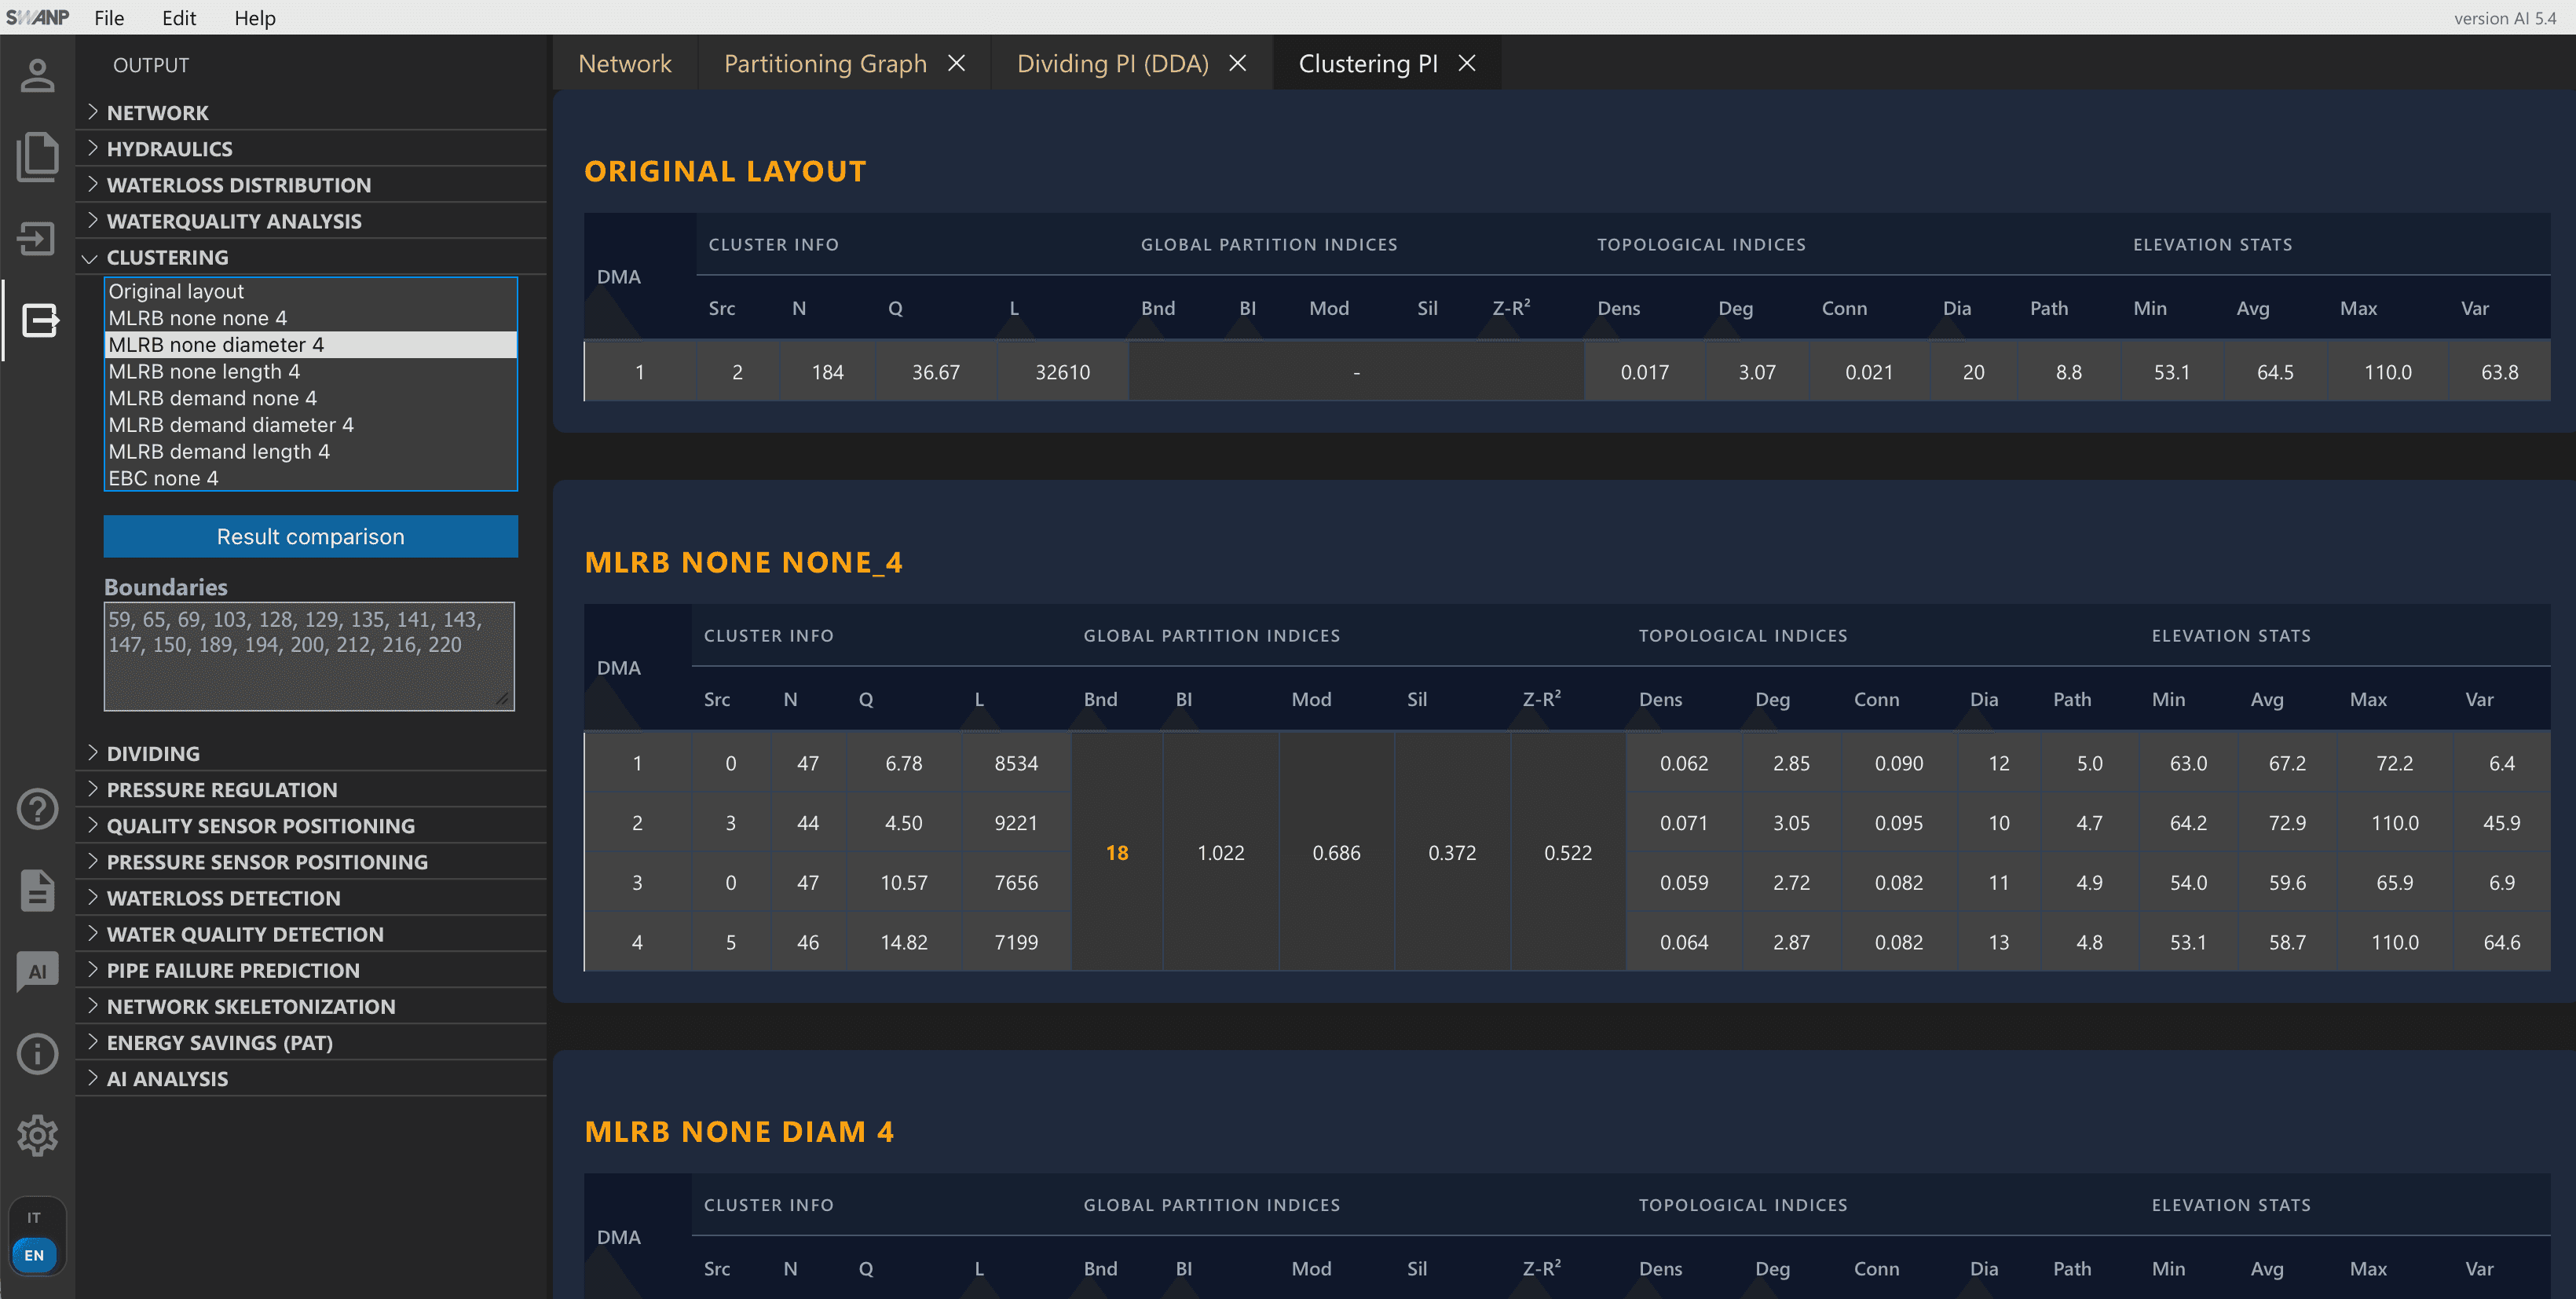Select MLRB demand length 4 entry
2576x1299 pixels.
click(x=311, y=451)
